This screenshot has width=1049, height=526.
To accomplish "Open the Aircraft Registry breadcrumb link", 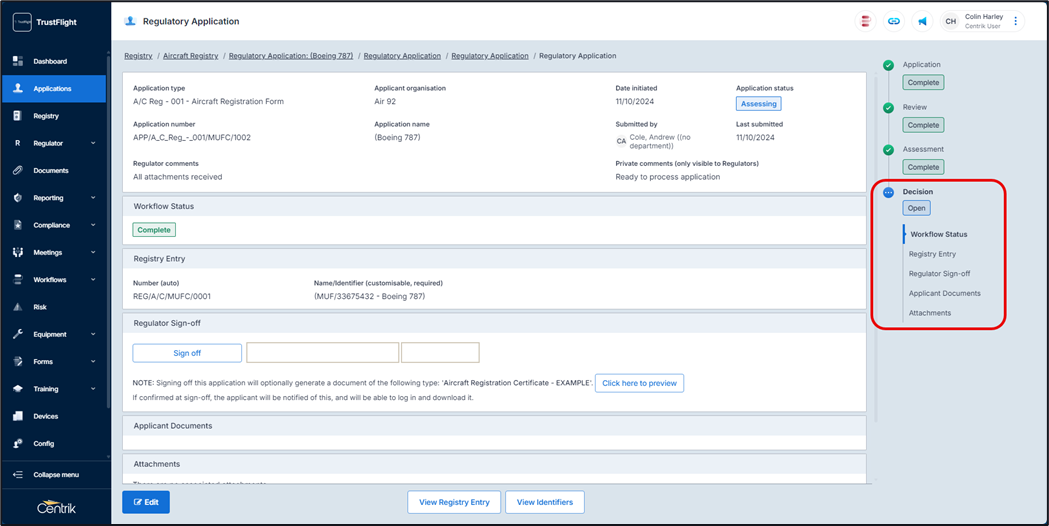I will [190, 56].
